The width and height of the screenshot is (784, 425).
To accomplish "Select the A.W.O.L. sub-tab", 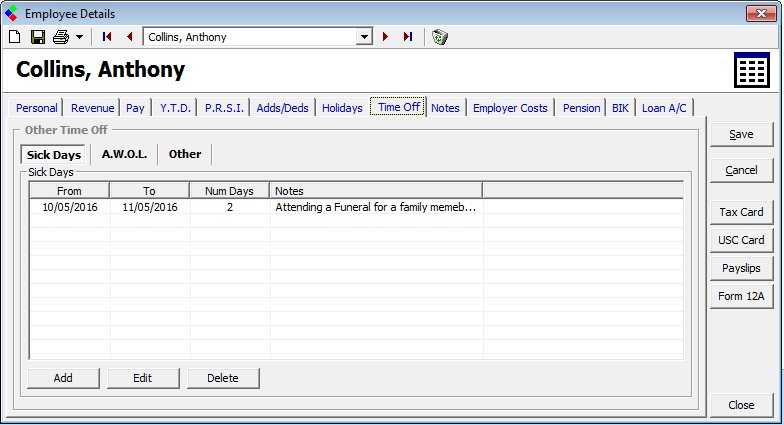I will 124,154.
